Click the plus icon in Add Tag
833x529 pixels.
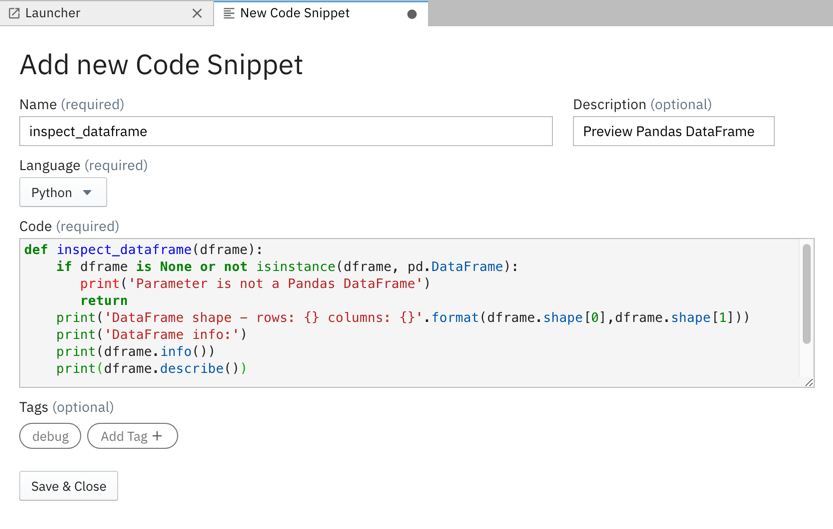click(157, 436)
